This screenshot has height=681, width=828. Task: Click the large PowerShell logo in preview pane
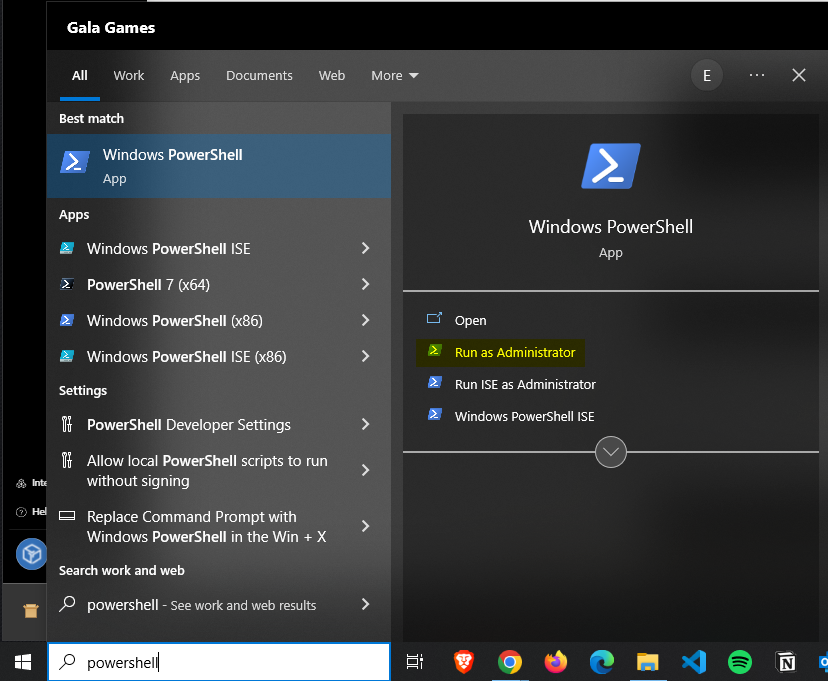pyautogui.click(x=611, y=166)
